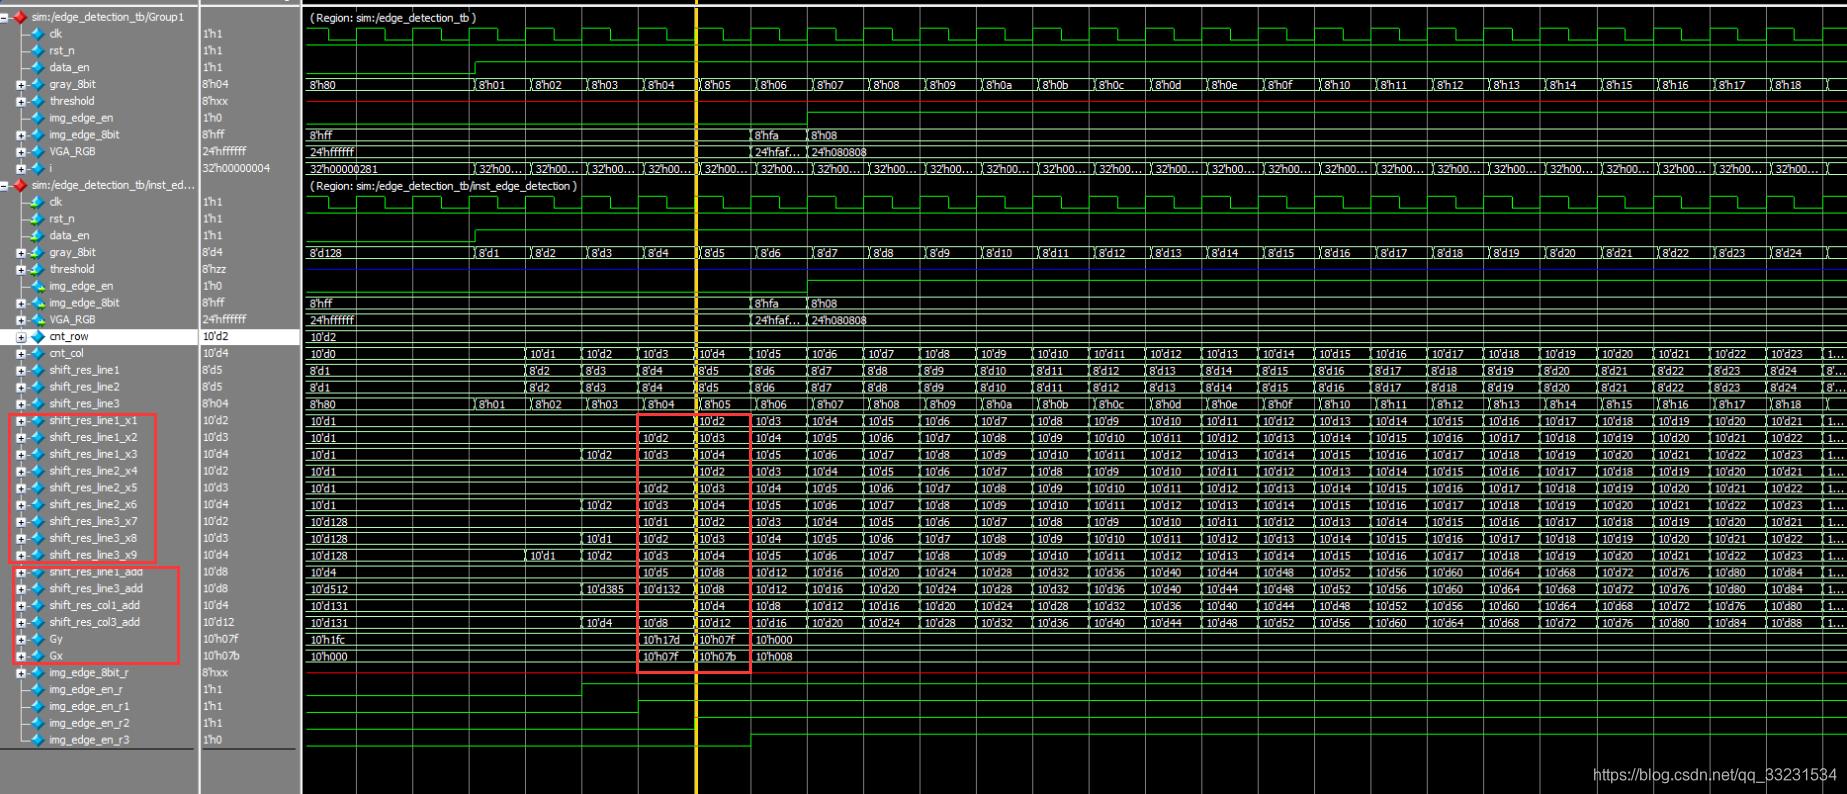
Task: Expand the shift_res_line1 bus
Action: click(x=21, y=370)
